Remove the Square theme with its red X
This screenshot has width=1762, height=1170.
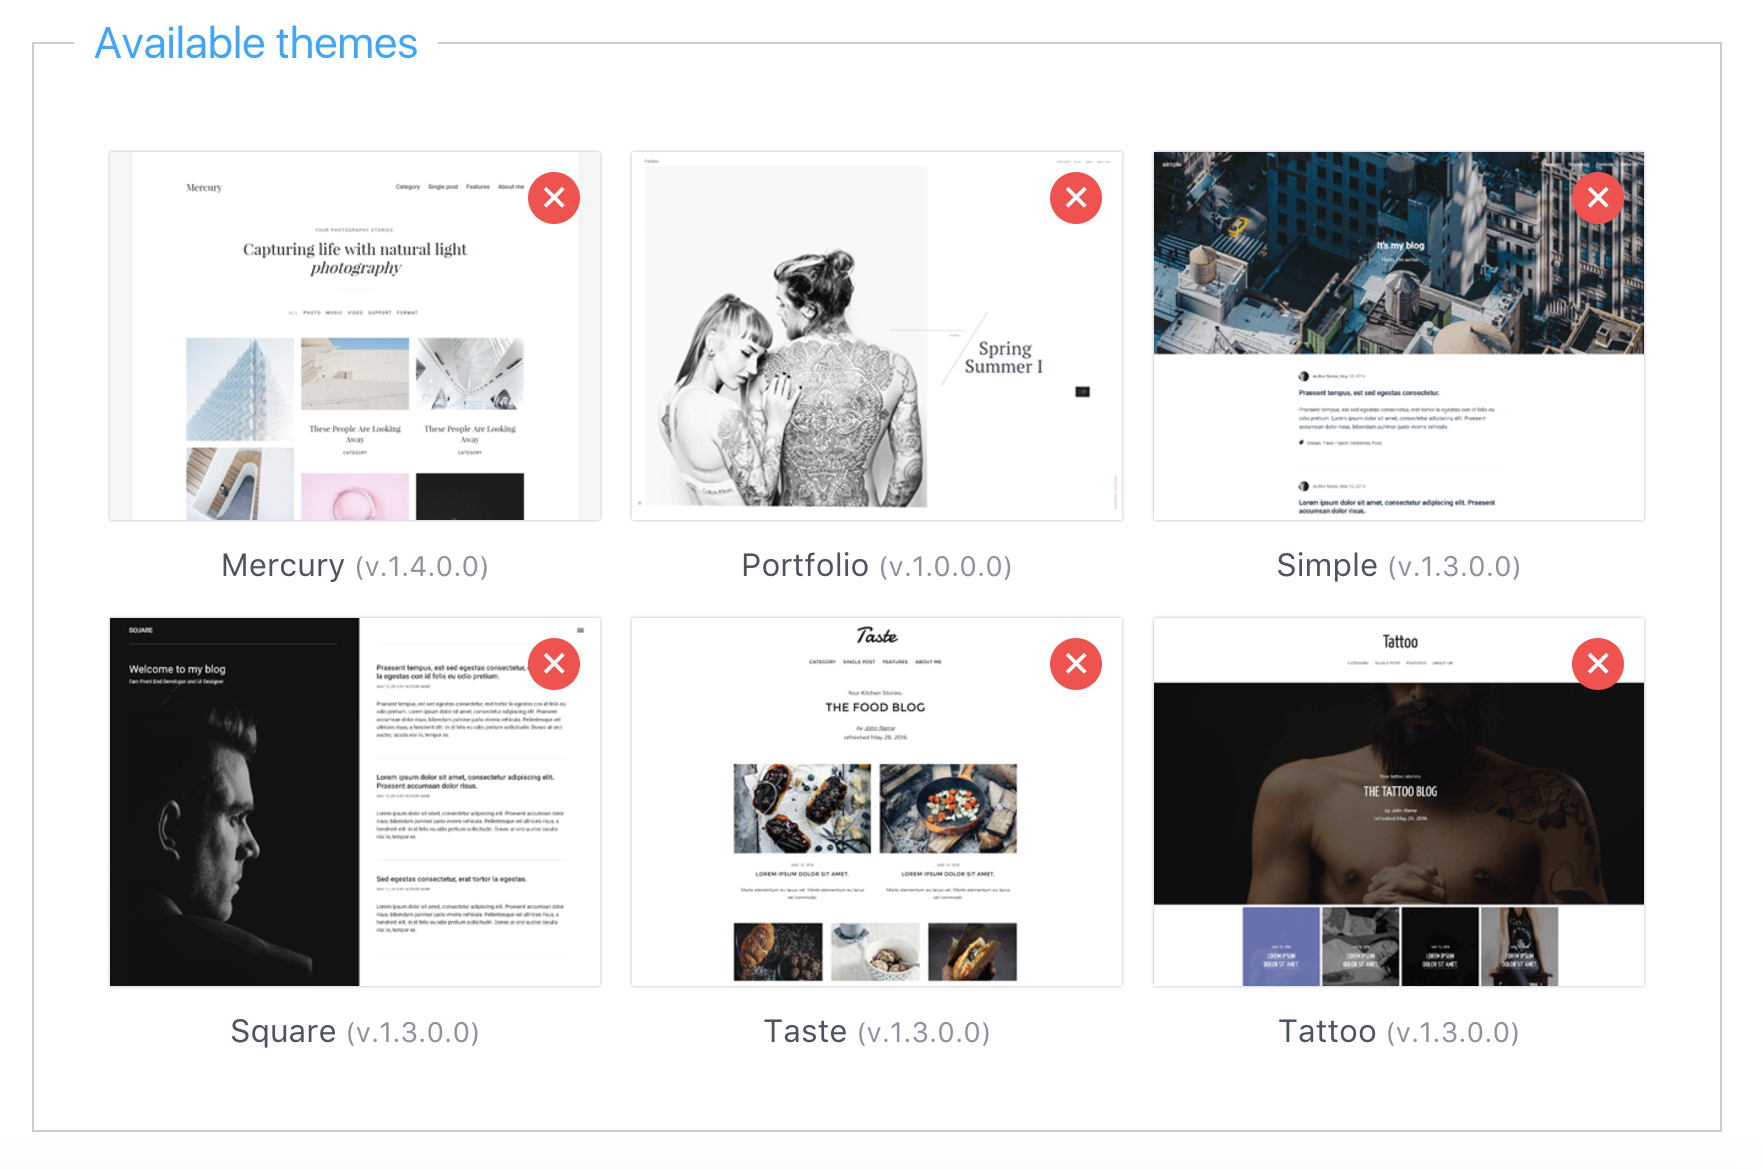[554, 664]
